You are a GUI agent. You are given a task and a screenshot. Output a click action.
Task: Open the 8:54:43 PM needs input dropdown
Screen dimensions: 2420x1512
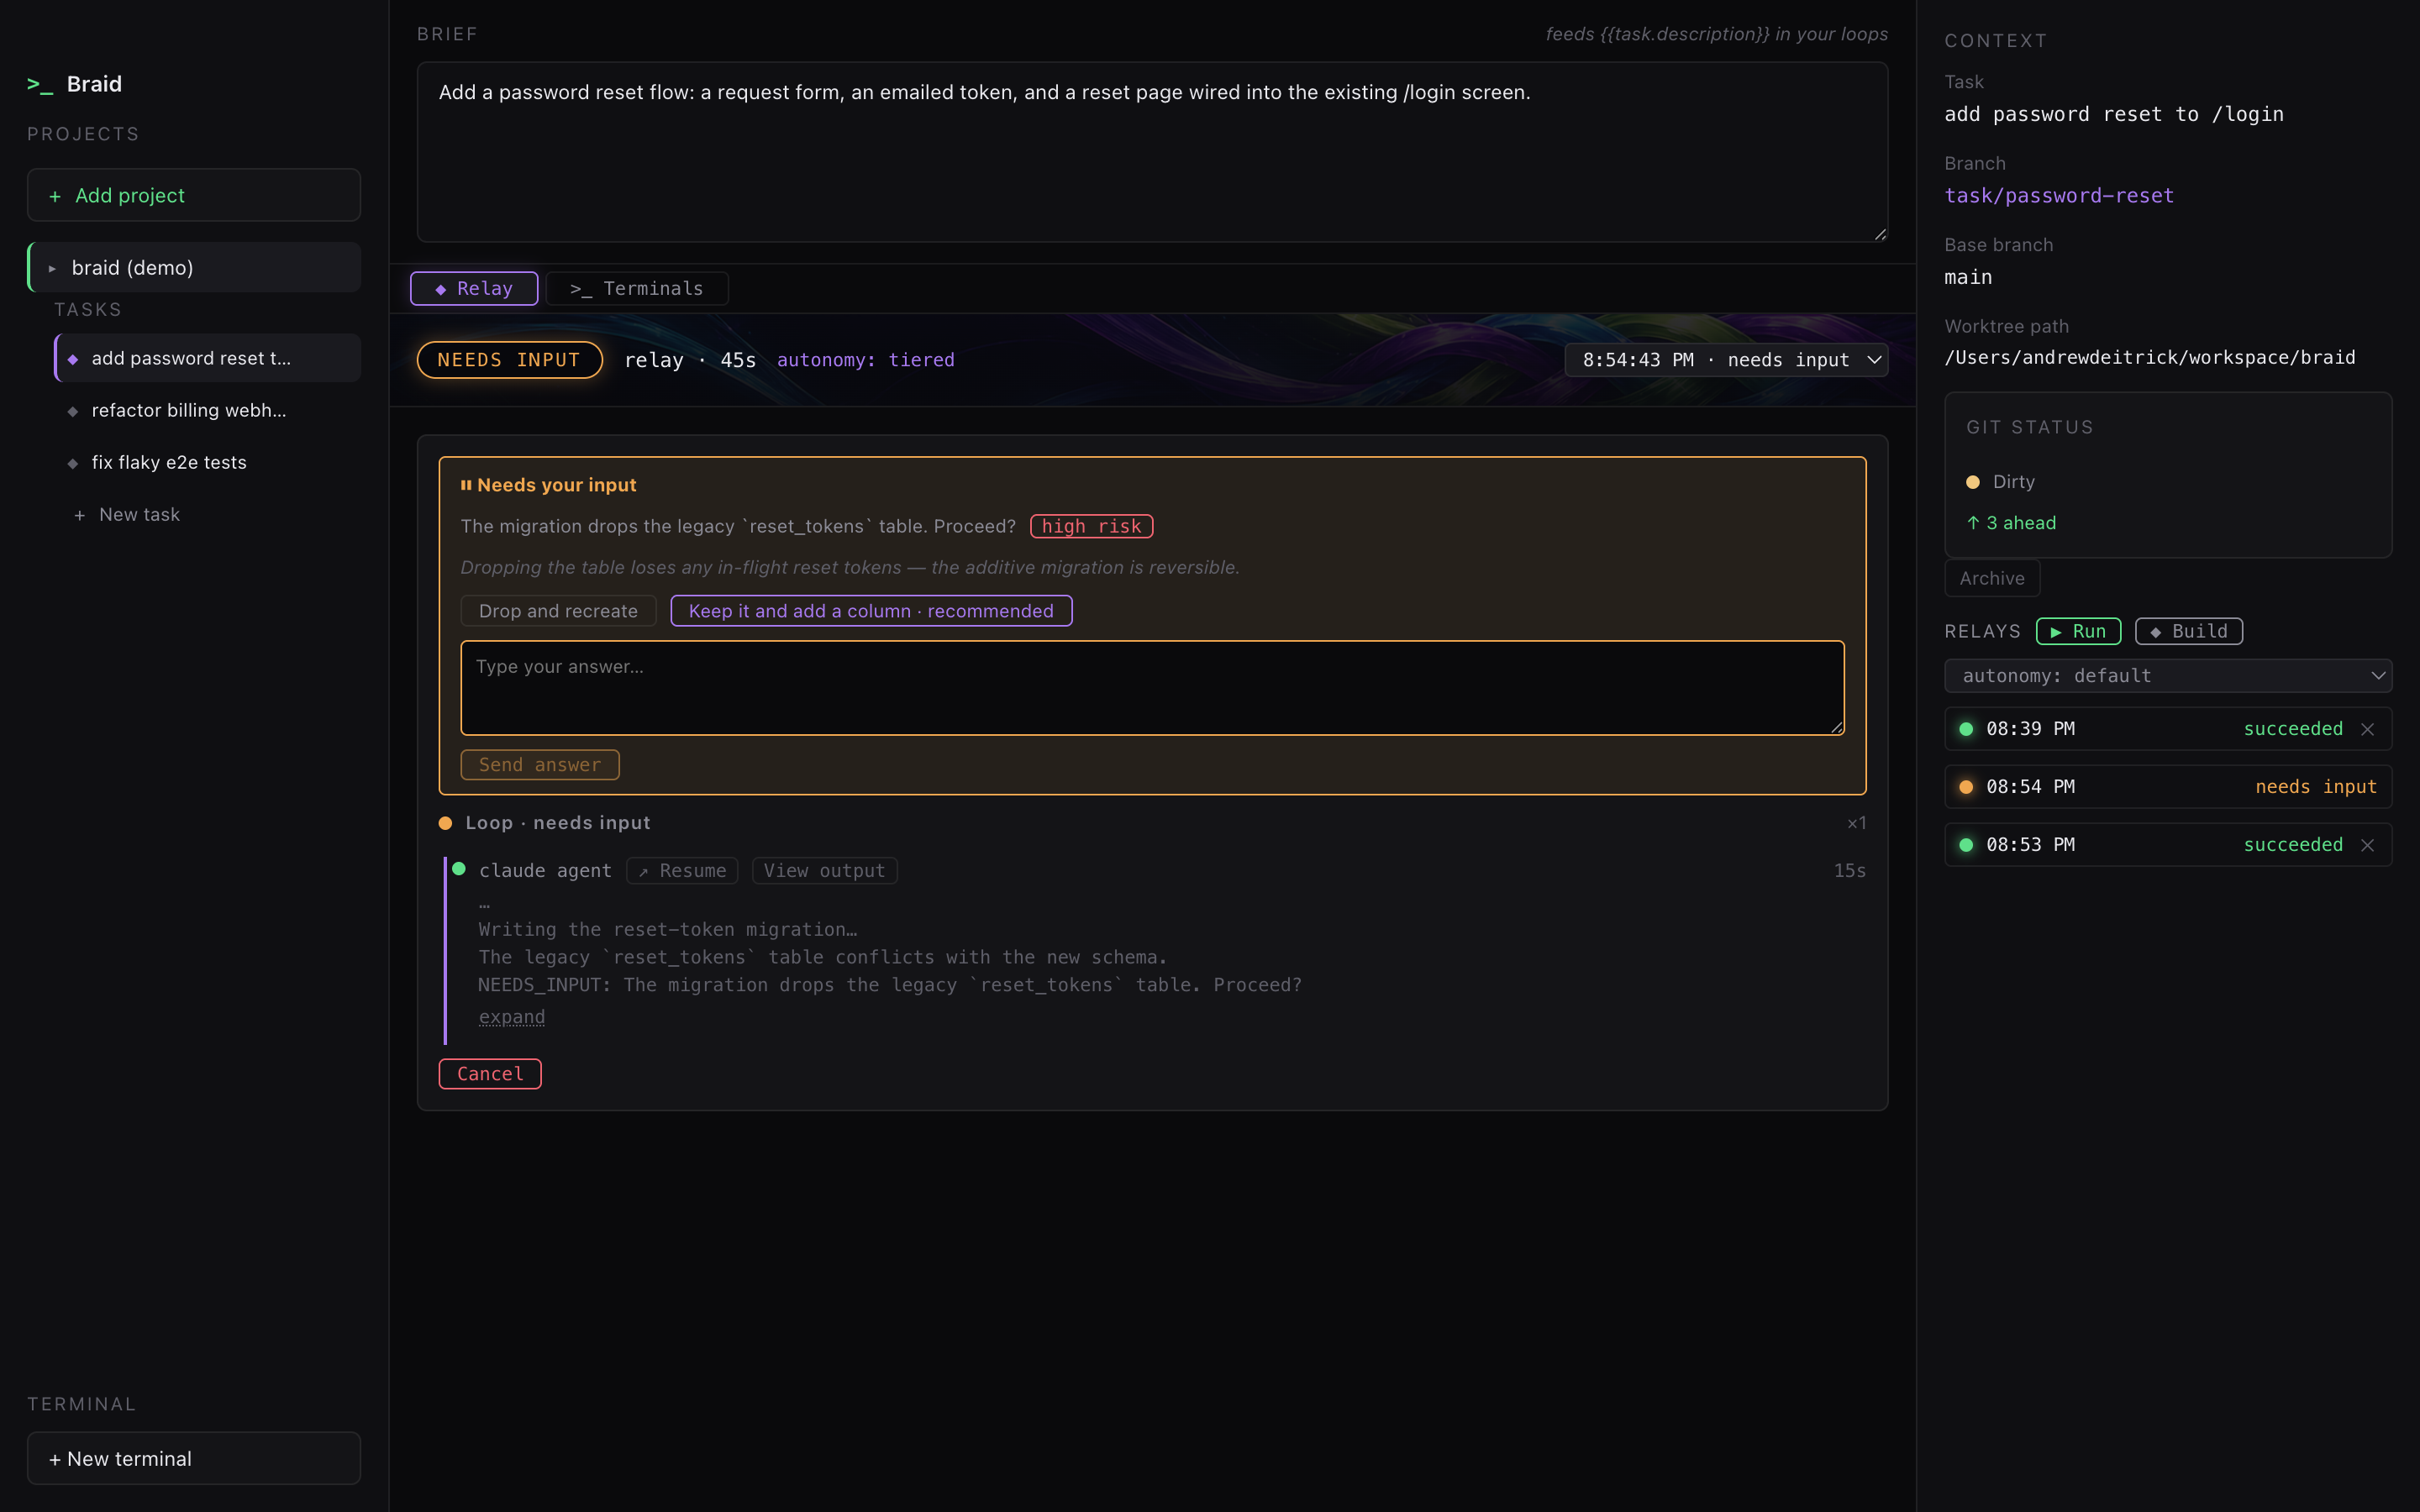[x=1726, y=360]
